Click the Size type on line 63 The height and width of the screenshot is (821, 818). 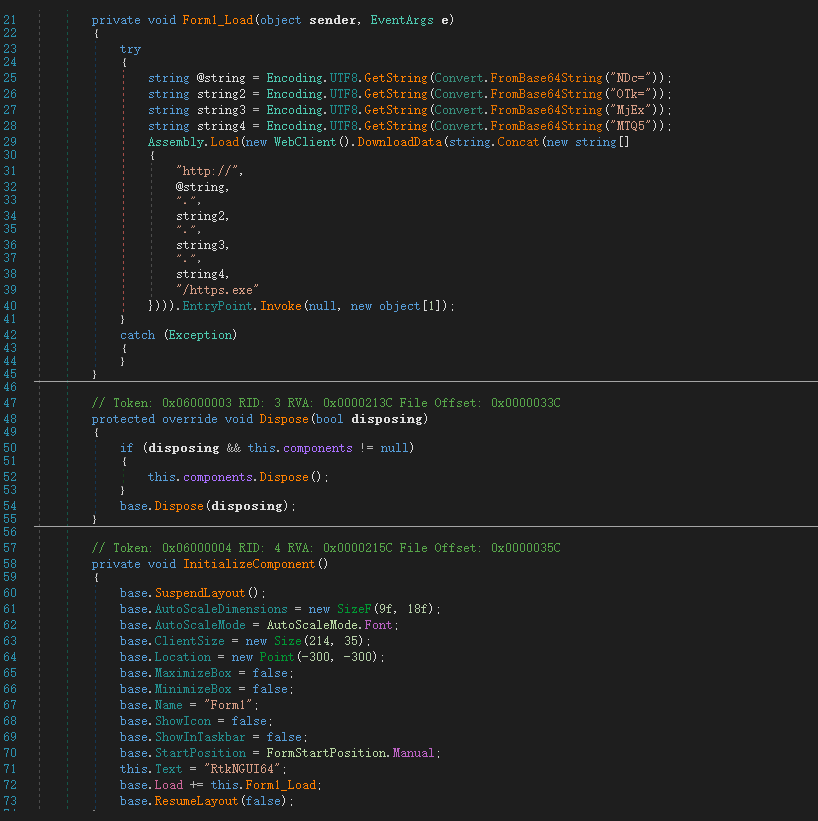click(288, 641)
